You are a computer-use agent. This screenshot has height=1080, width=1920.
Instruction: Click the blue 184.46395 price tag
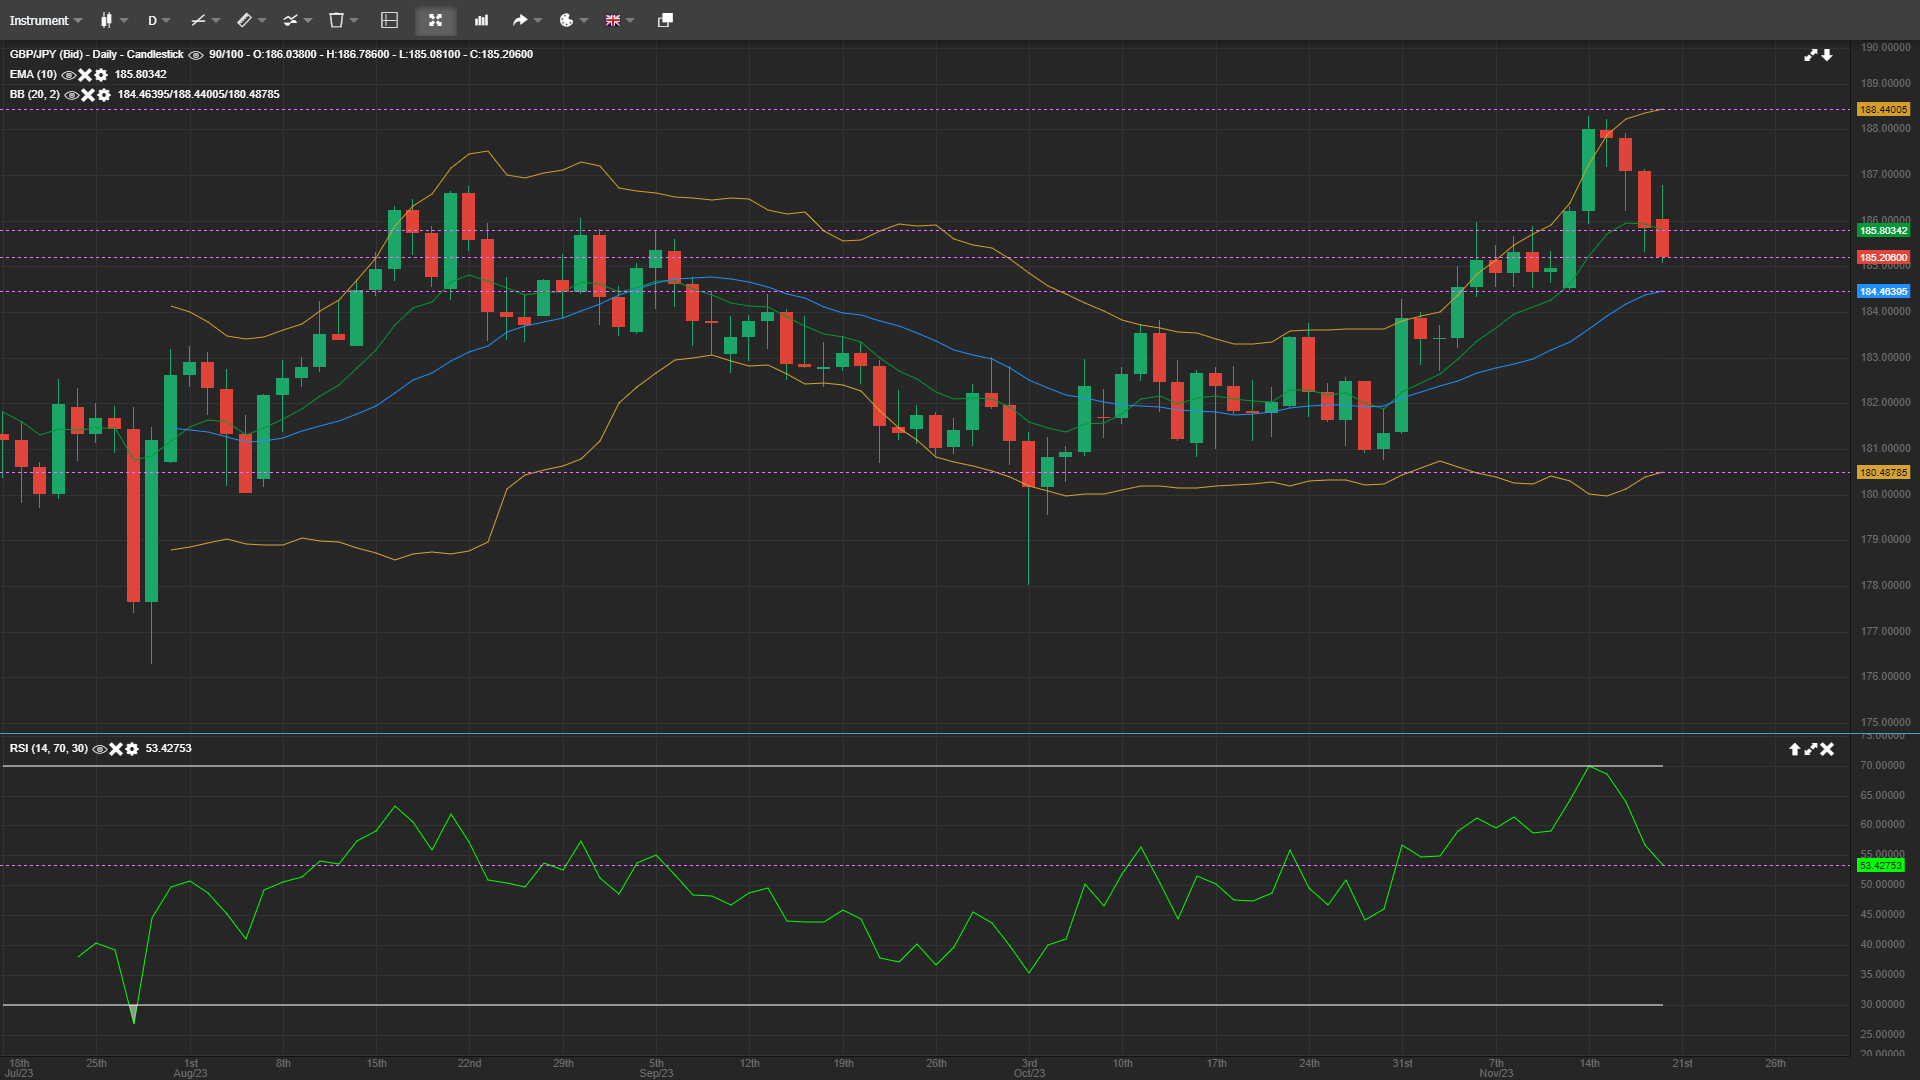tap(1884, 292)
